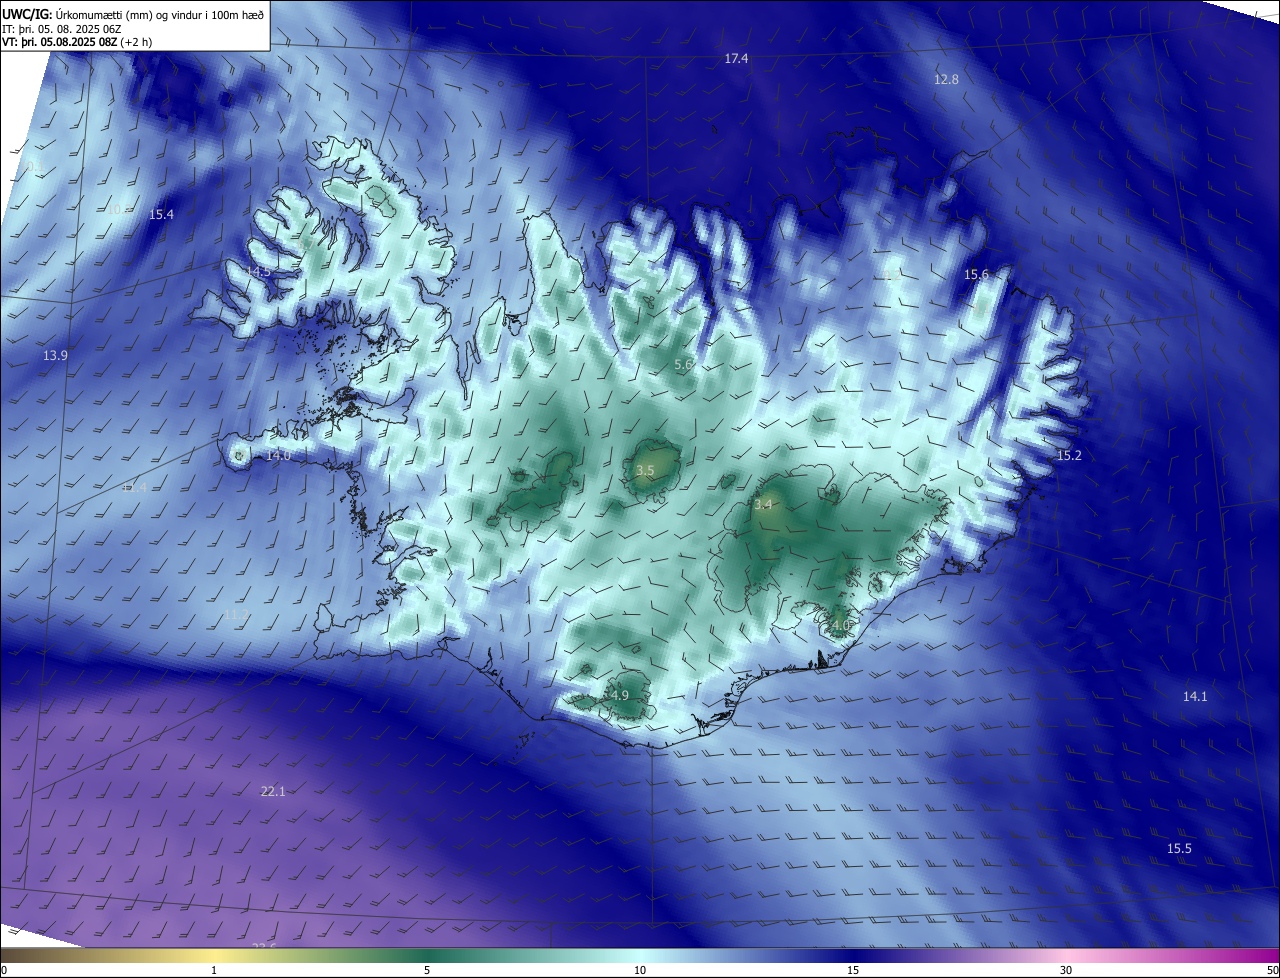The width and height of the screenshot is (1280, 978).
Task: Click the 14.1 value southeast of Iceland
Action: tap(1195, 697)
